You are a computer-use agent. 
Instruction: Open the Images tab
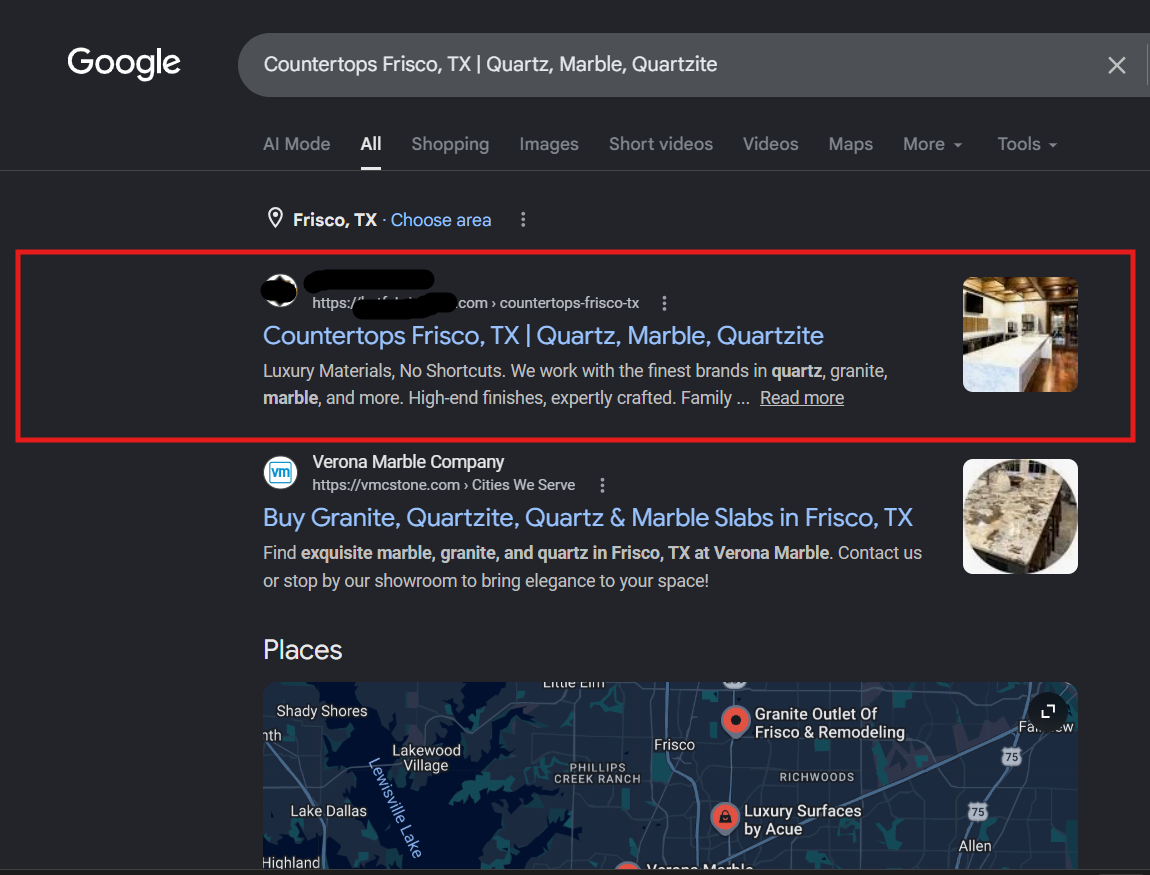point(549,144)
